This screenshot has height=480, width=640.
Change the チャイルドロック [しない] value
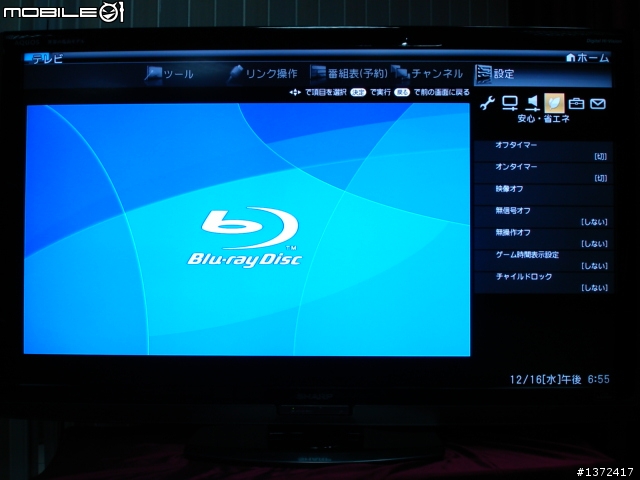pyautogui.click(x=594, y=288)
